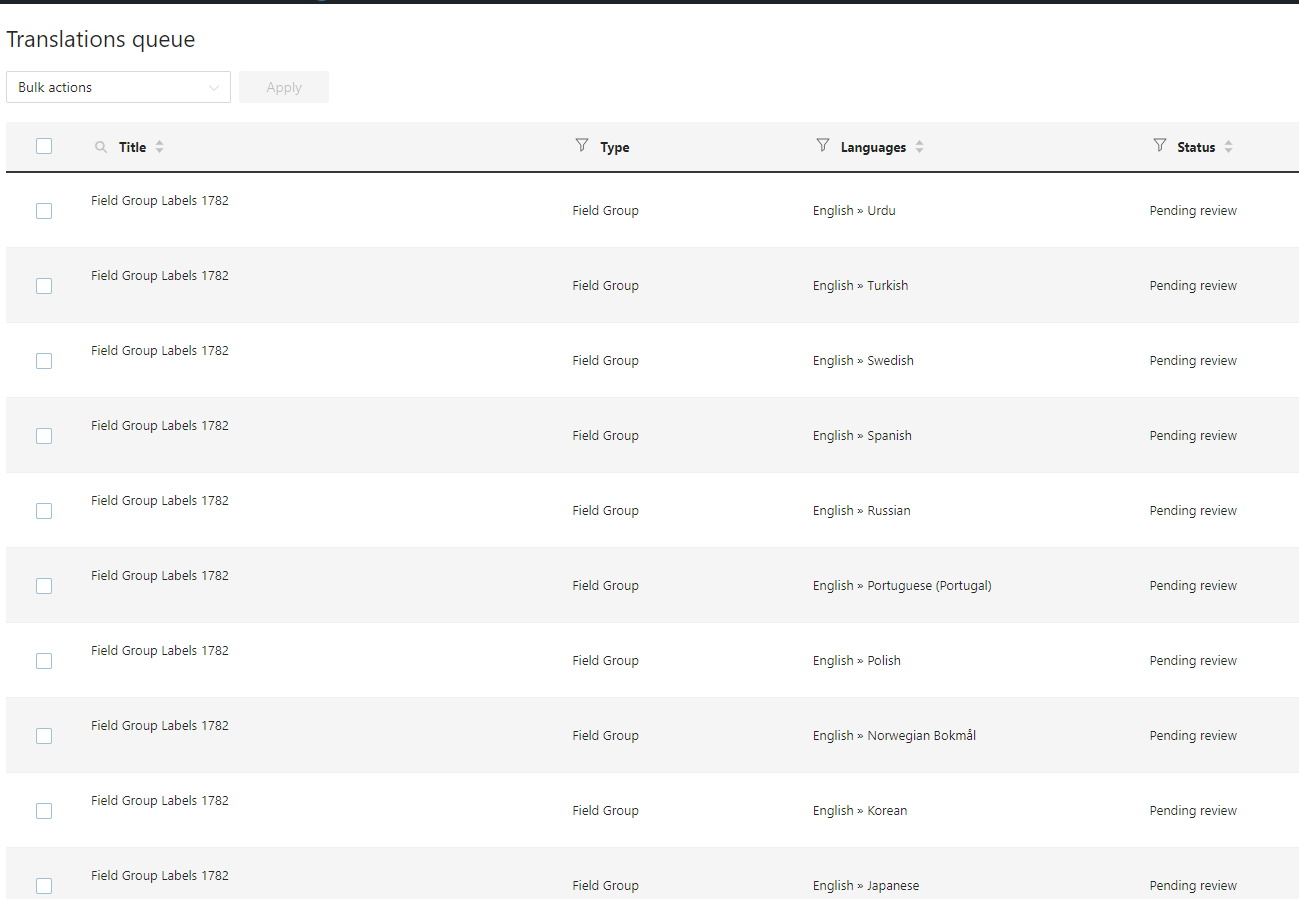Sort by Status using sort arrows
This screenshot has height=899, width=1299.
click(1228, 147)
